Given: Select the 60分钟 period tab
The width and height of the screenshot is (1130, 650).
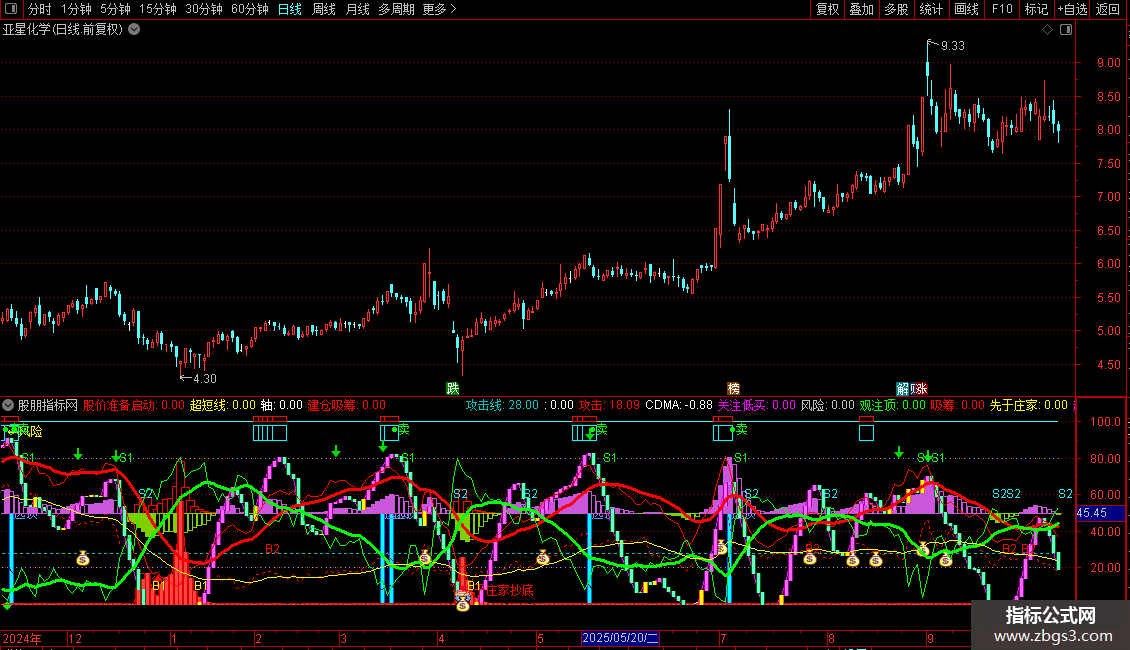Looking at the screenshot, I should point(250,9).
